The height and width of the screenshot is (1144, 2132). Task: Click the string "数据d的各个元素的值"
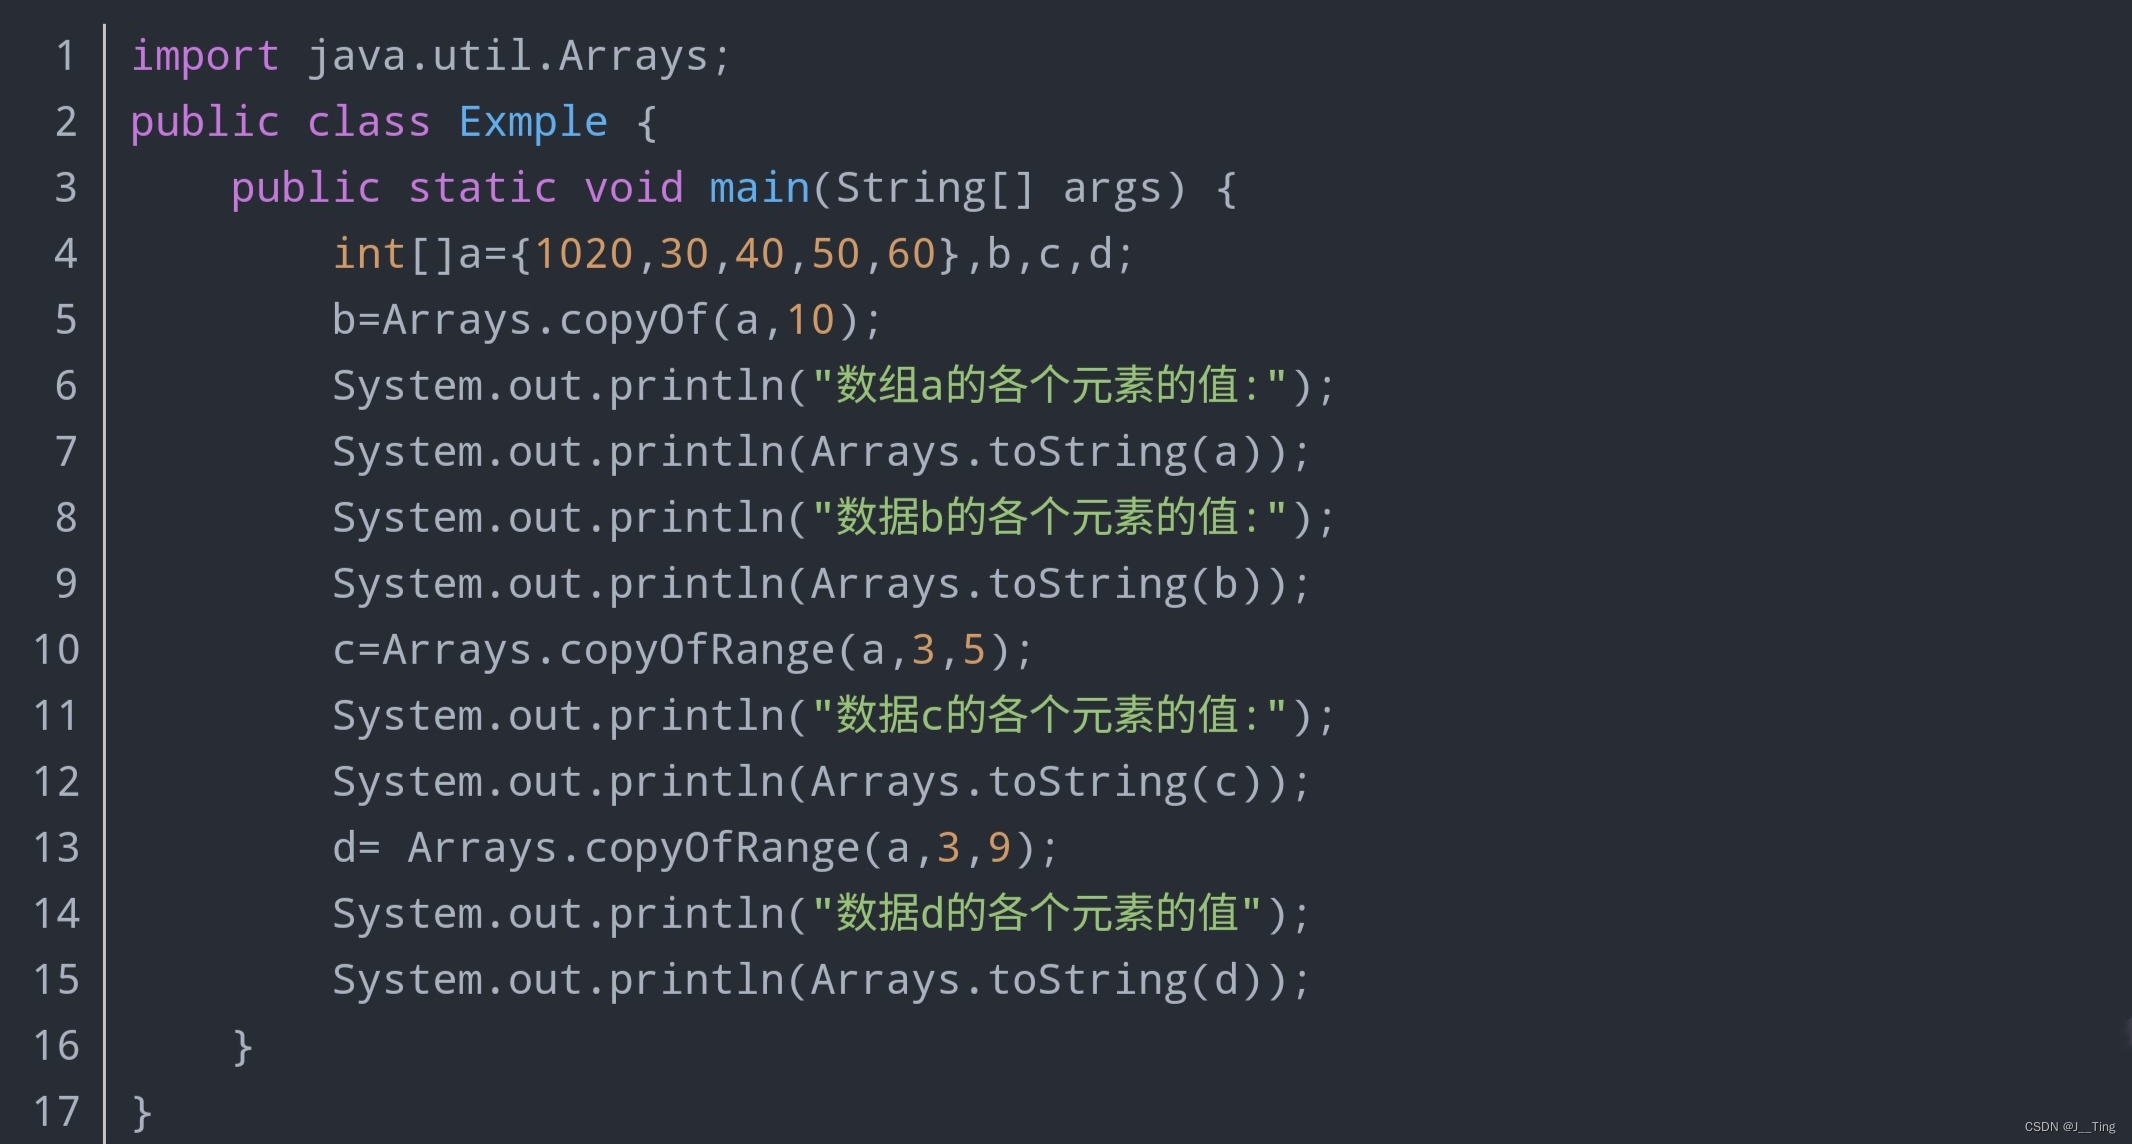tap(1036, 914)
